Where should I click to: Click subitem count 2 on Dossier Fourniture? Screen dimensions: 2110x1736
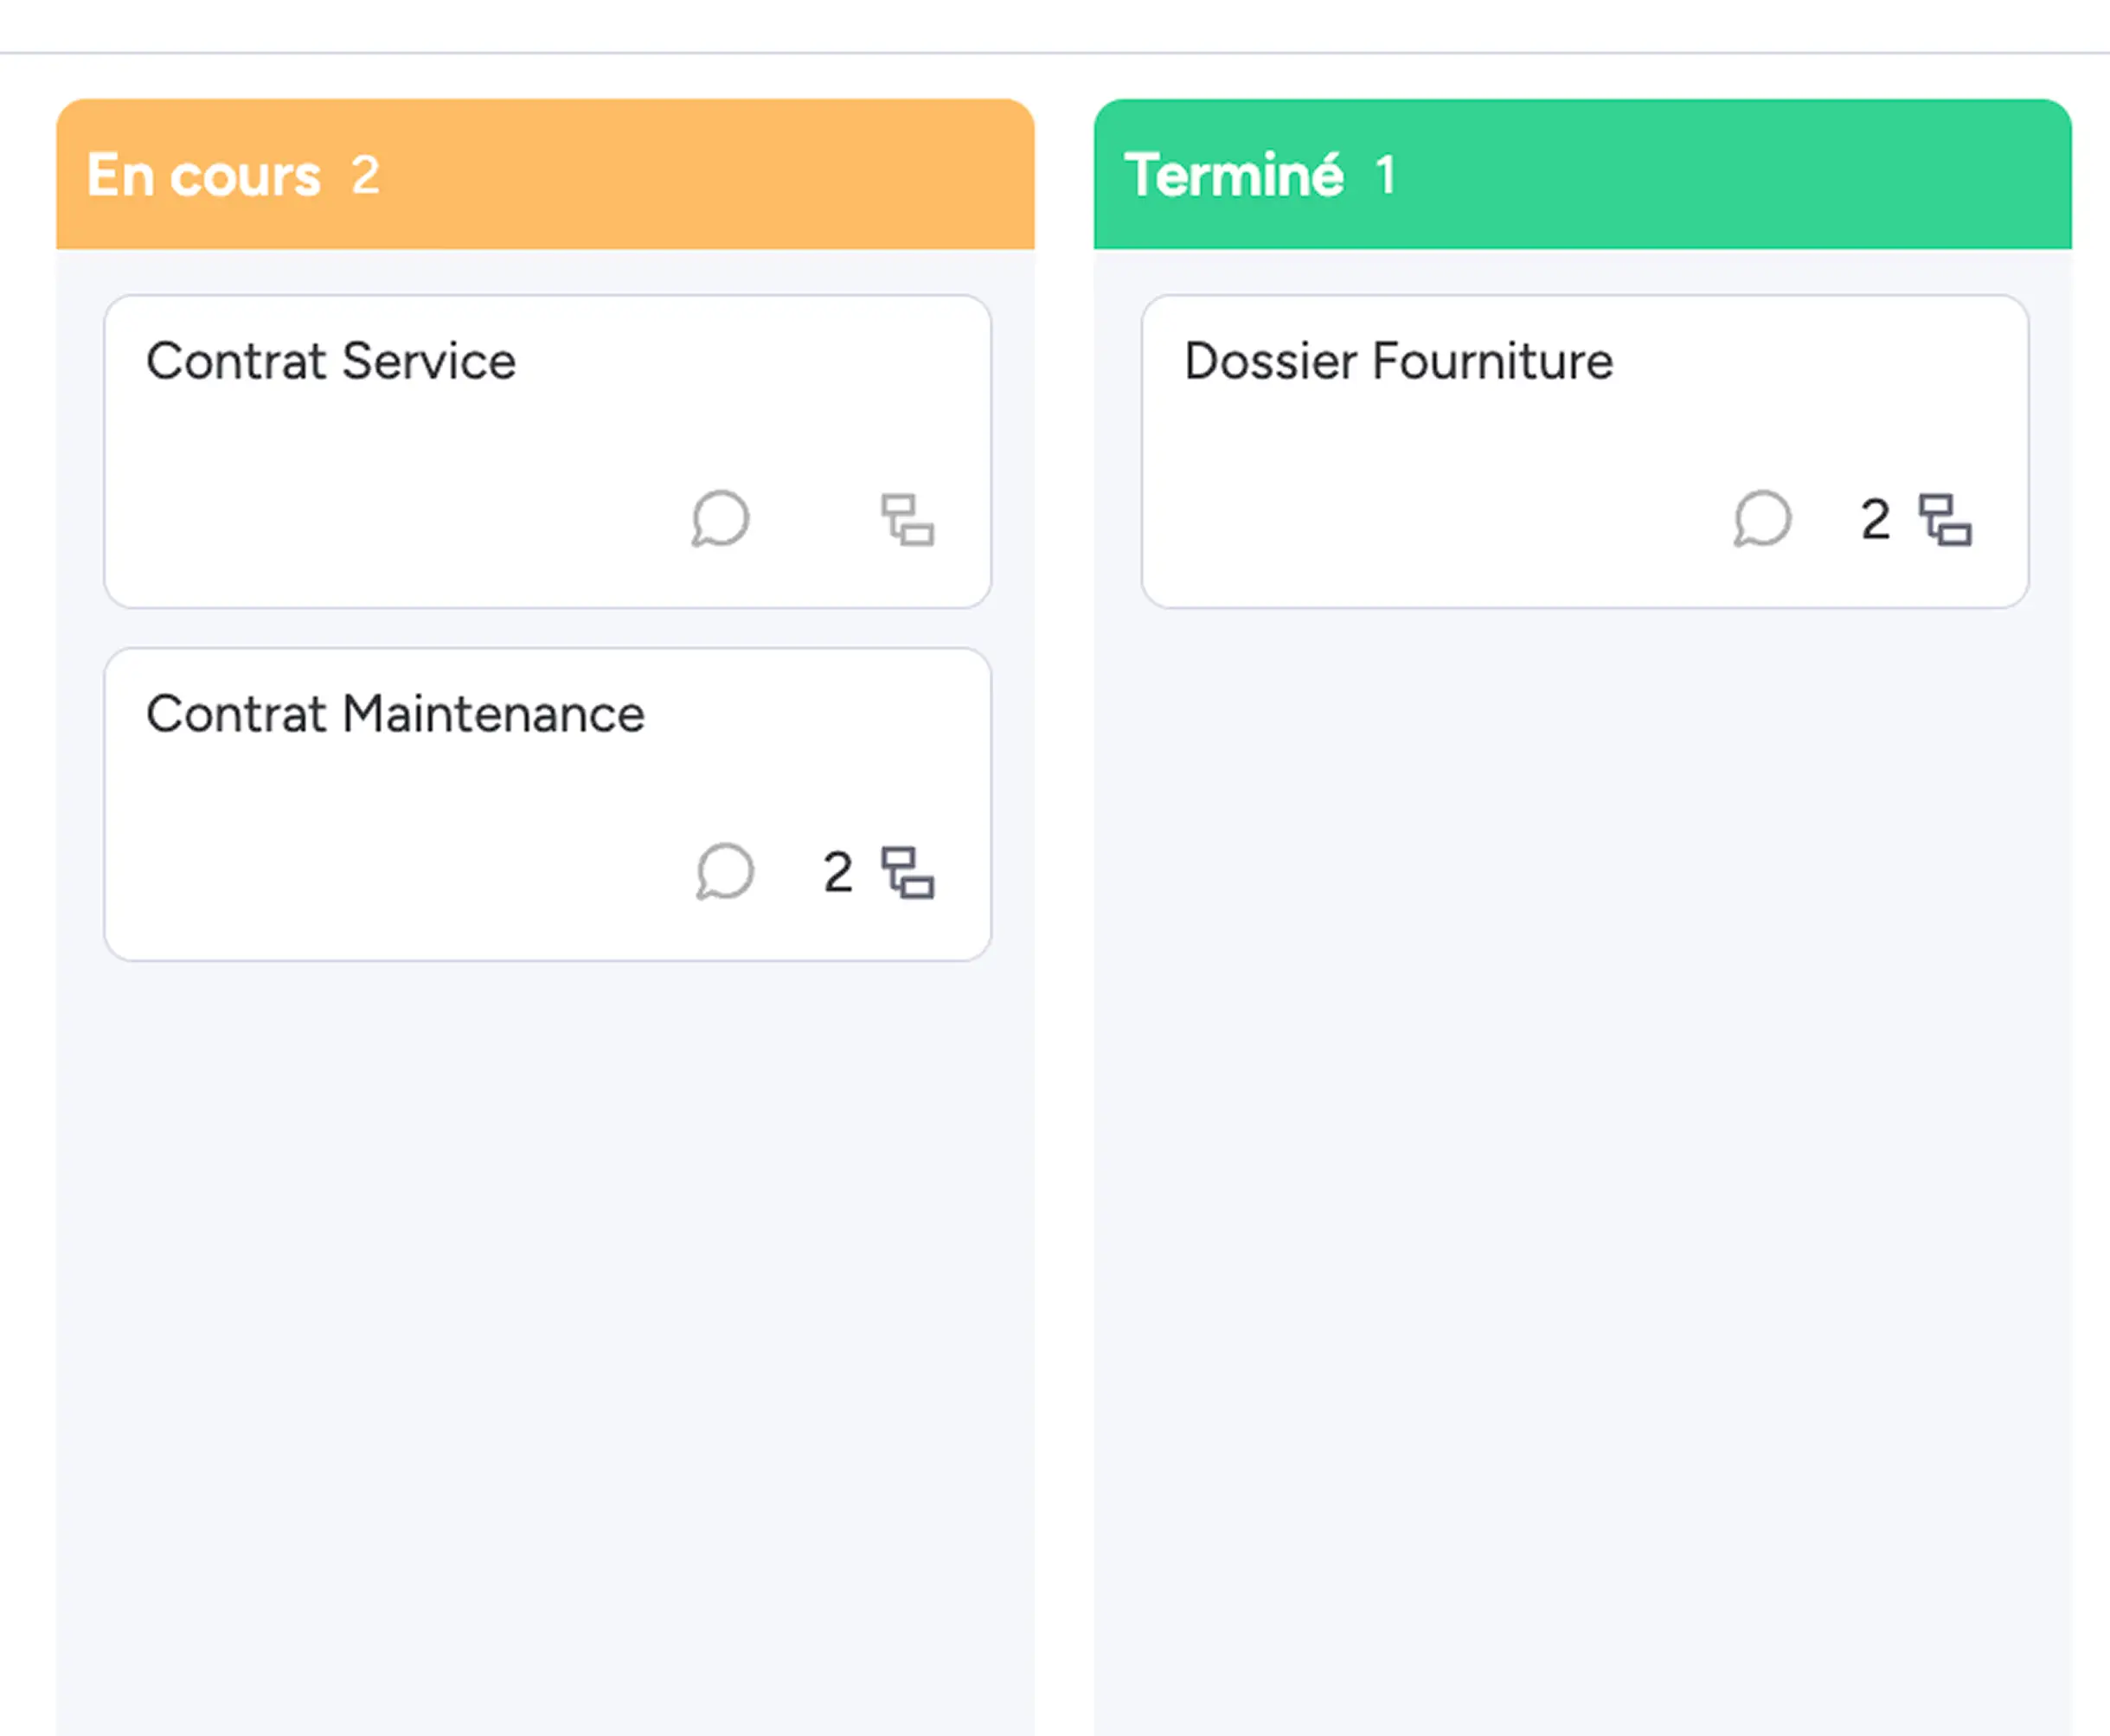coord(1875,519)
